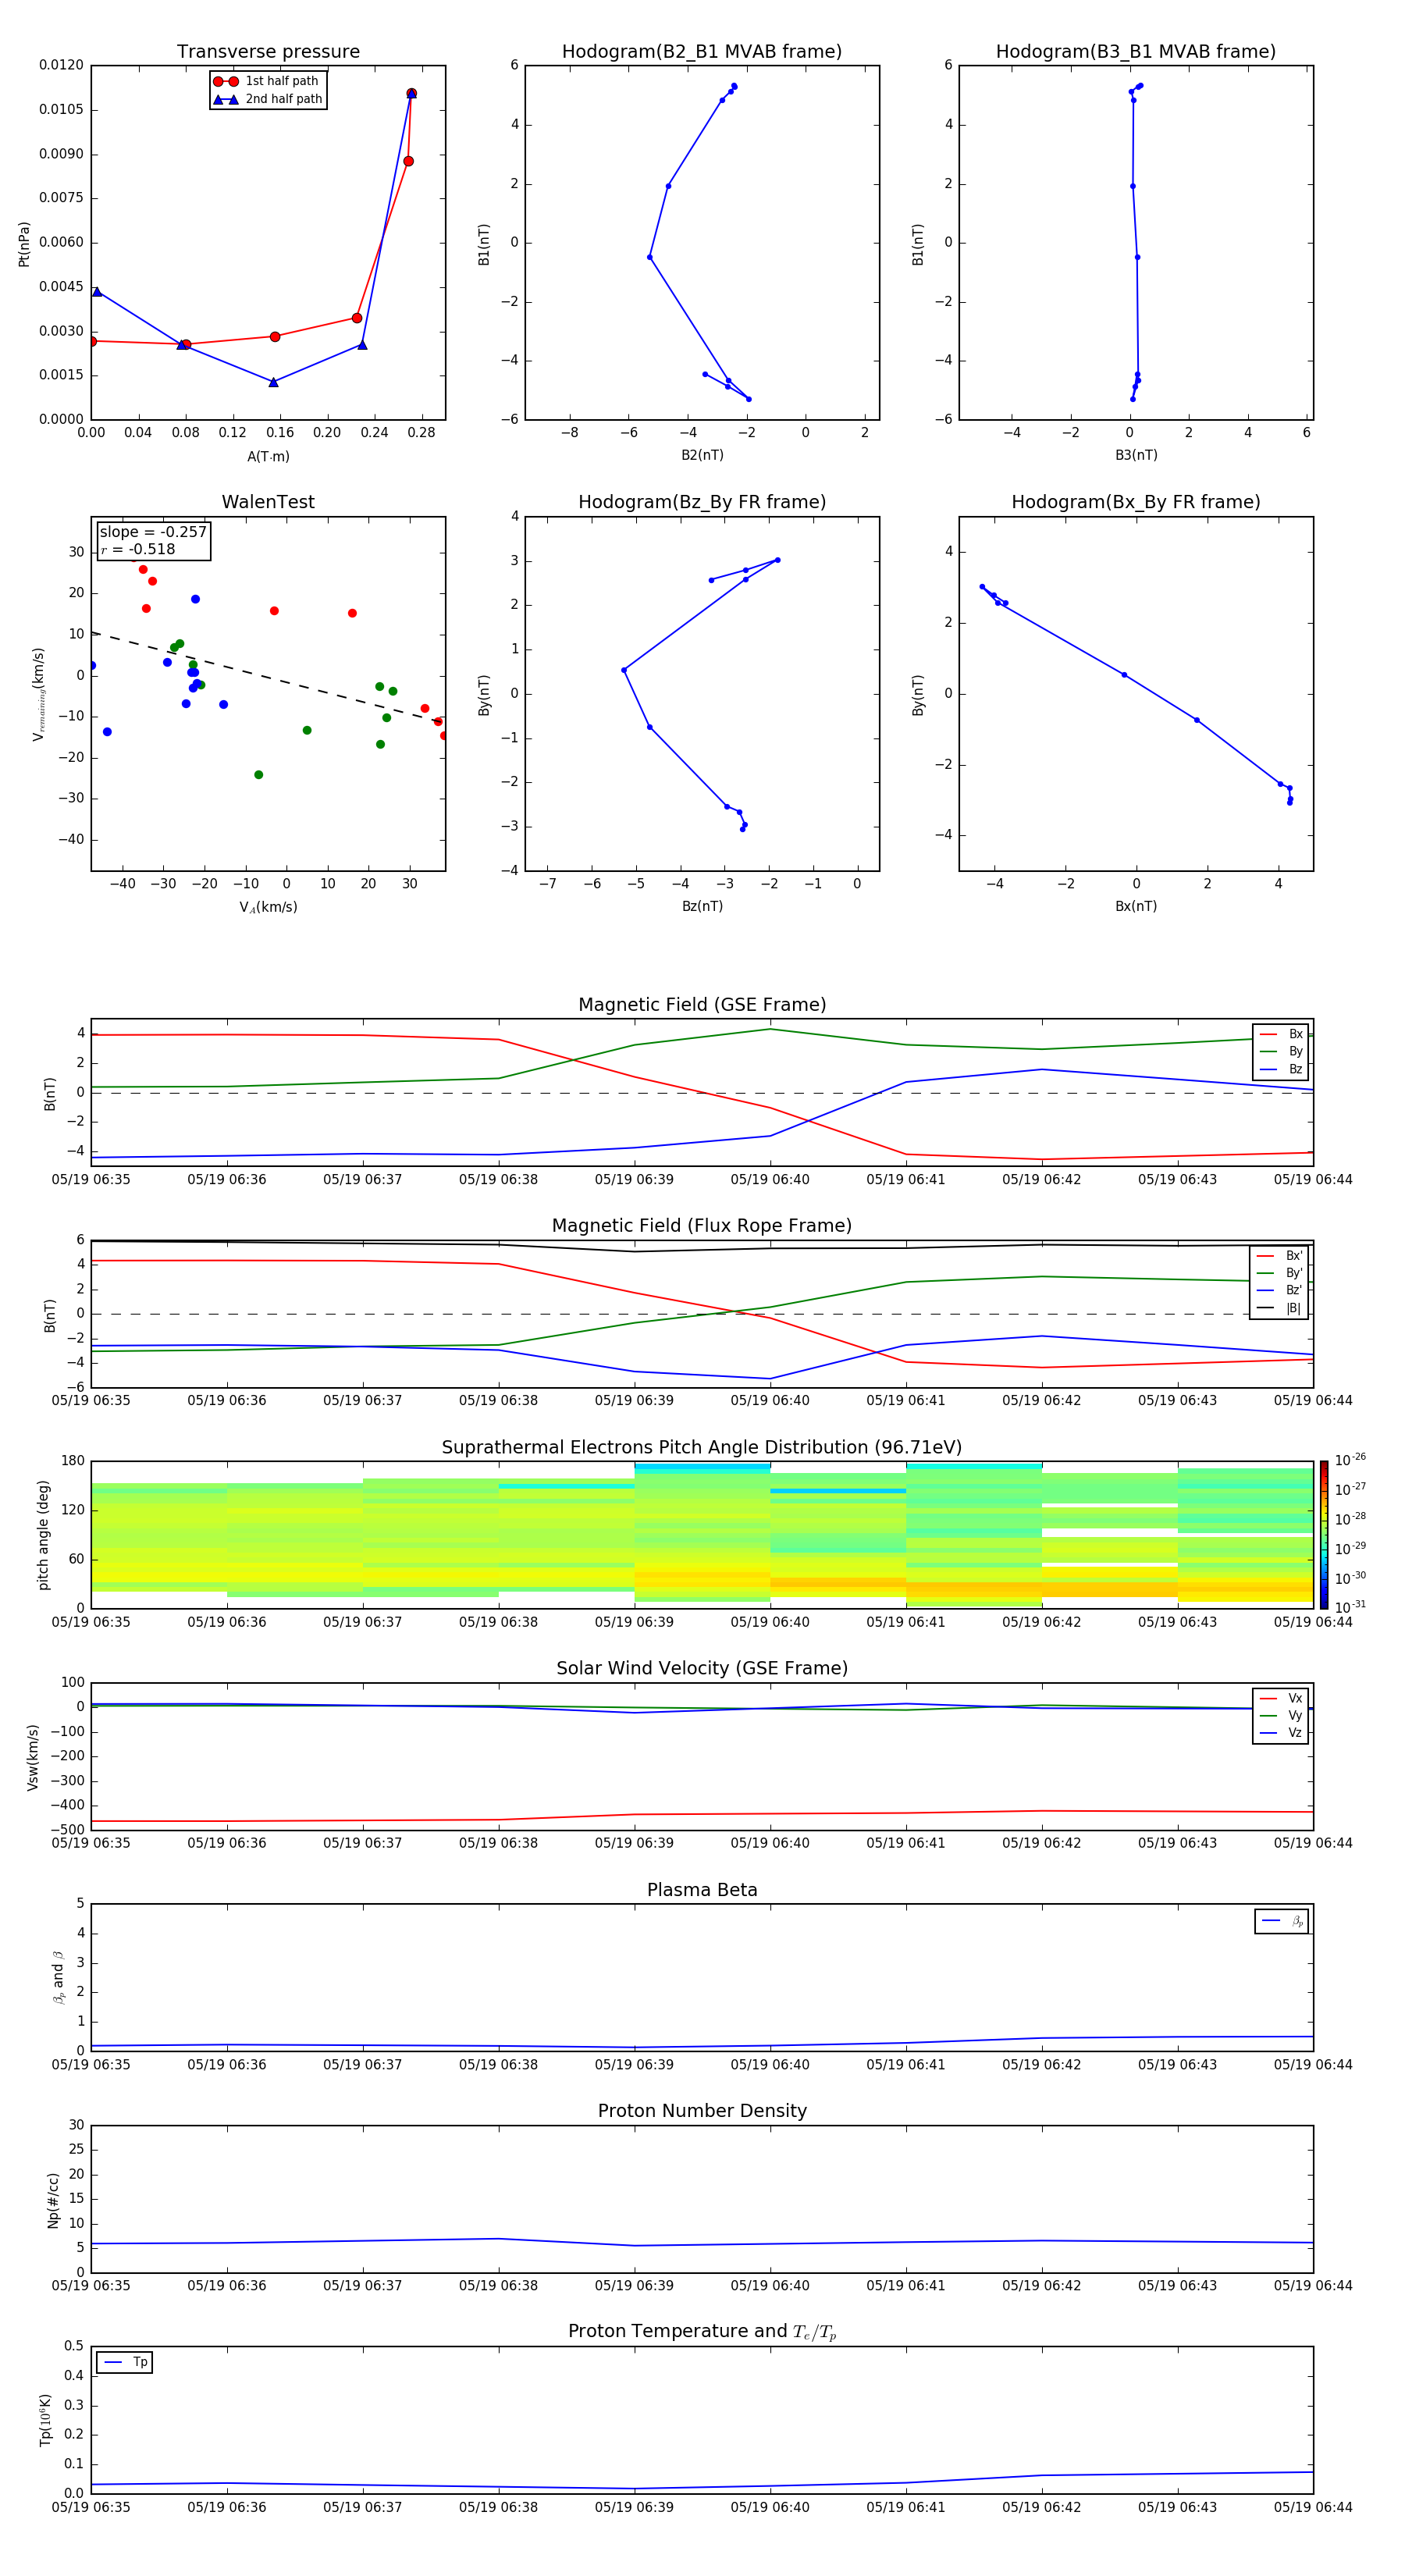Viewport: 1405px width, 2576px height.
Task: Click the 'Hodogram(B3_B1 MVAB frame)' title
Action: (1136, 52)
